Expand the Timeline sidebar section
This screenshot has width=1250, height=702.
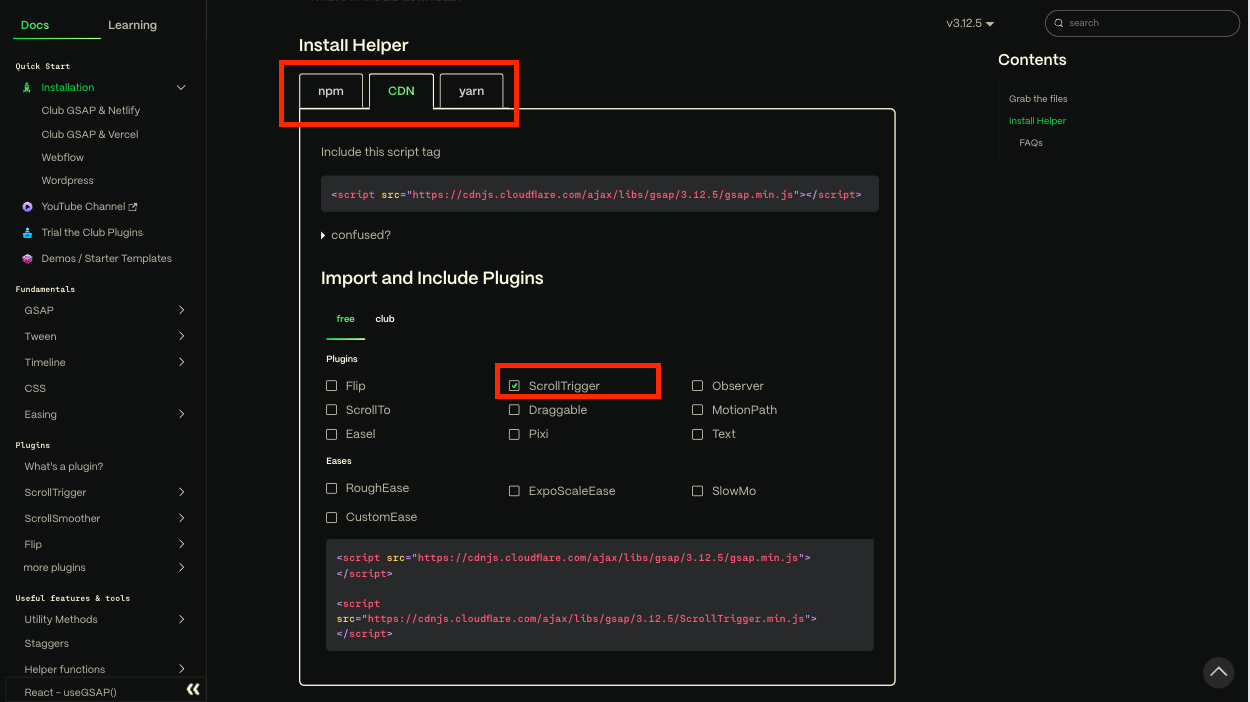181,363
